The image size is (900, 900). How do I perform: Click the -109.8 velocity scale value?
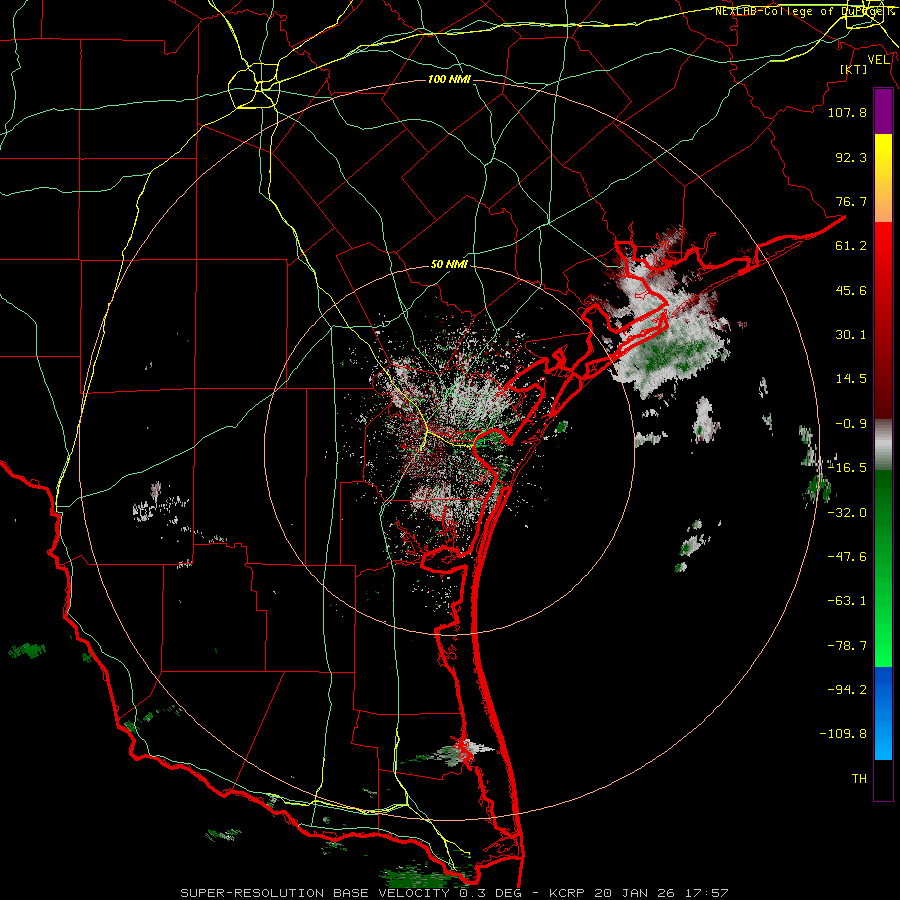[x=843, y=734]
